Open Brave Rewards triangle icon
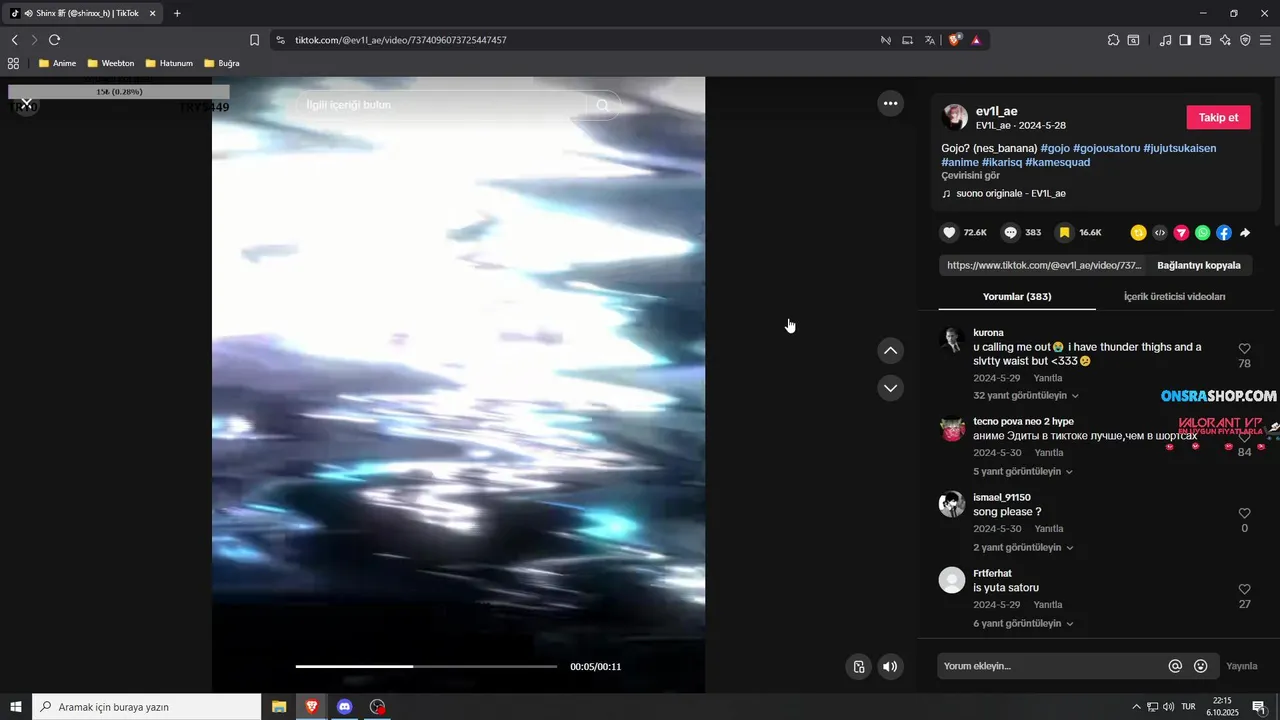 976,40
